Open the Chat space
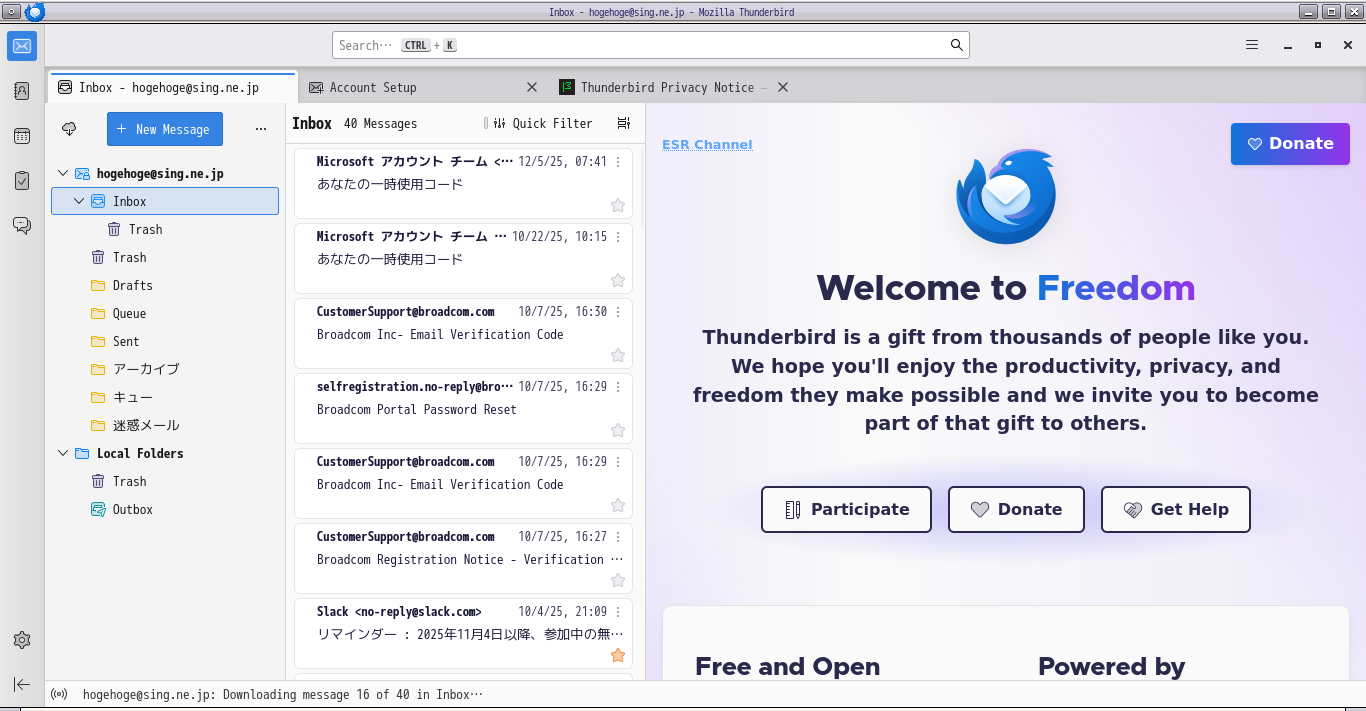The width and height of the screenshot is (1366, 711). (22, 226)
